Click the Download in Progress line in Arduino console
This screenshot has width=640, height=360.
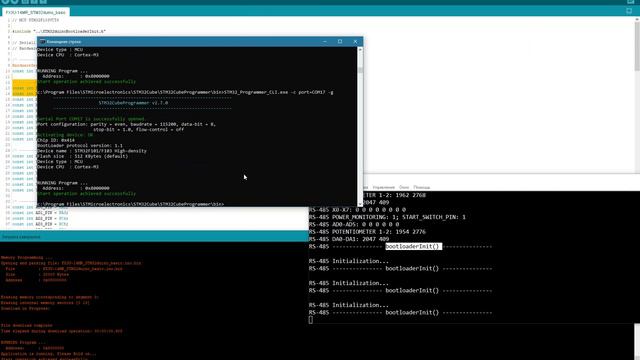(x=25, y=309)
